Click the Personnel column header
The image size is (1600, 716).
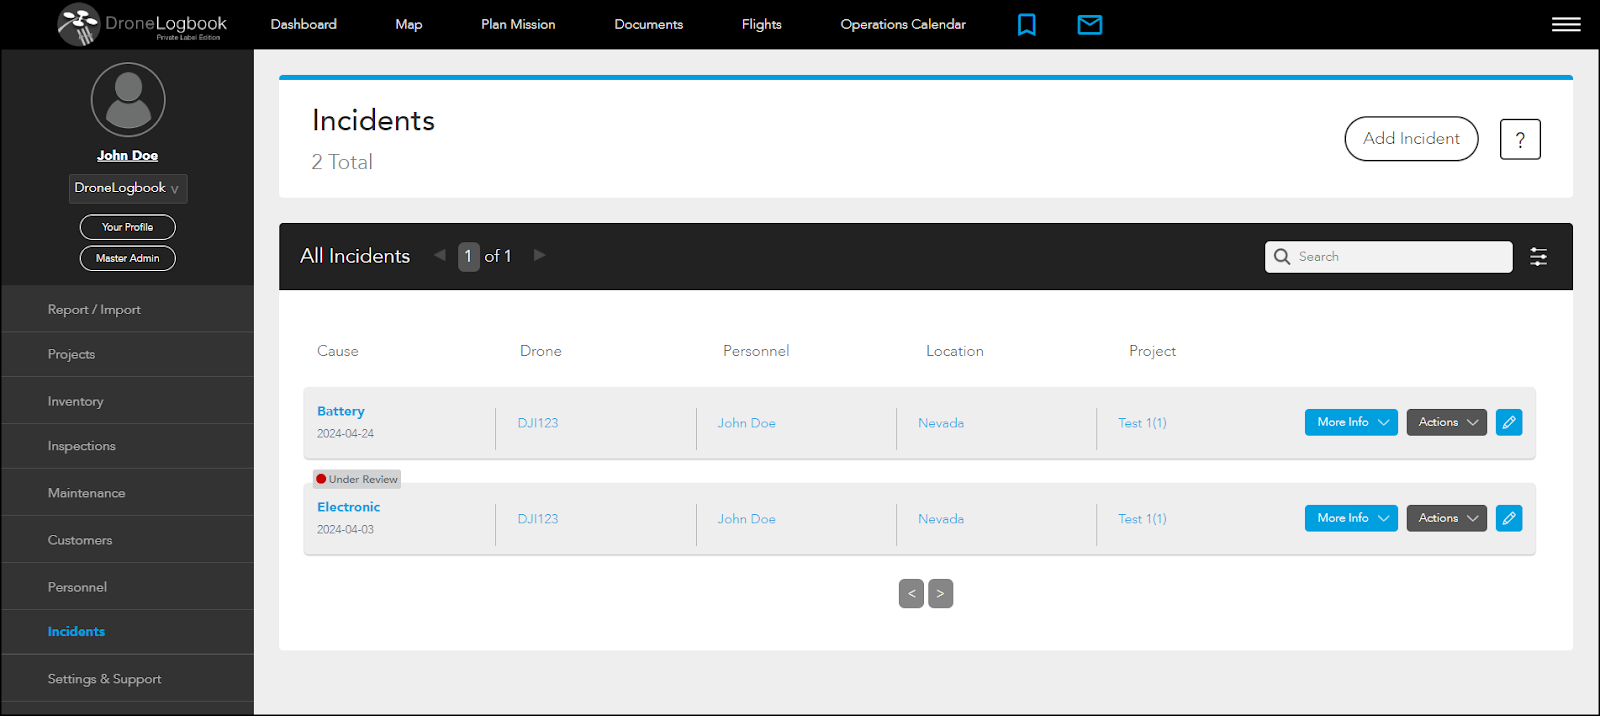(x=756, y=351)
